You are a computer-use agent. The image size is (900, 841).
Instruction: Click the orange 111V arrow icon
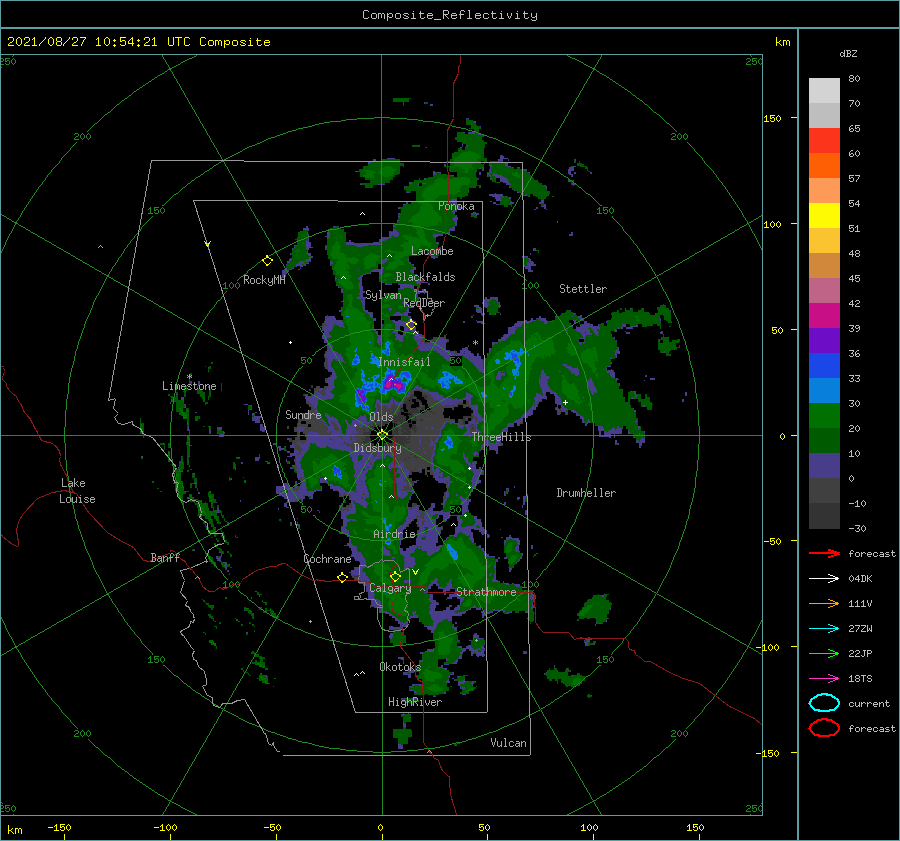824,603
